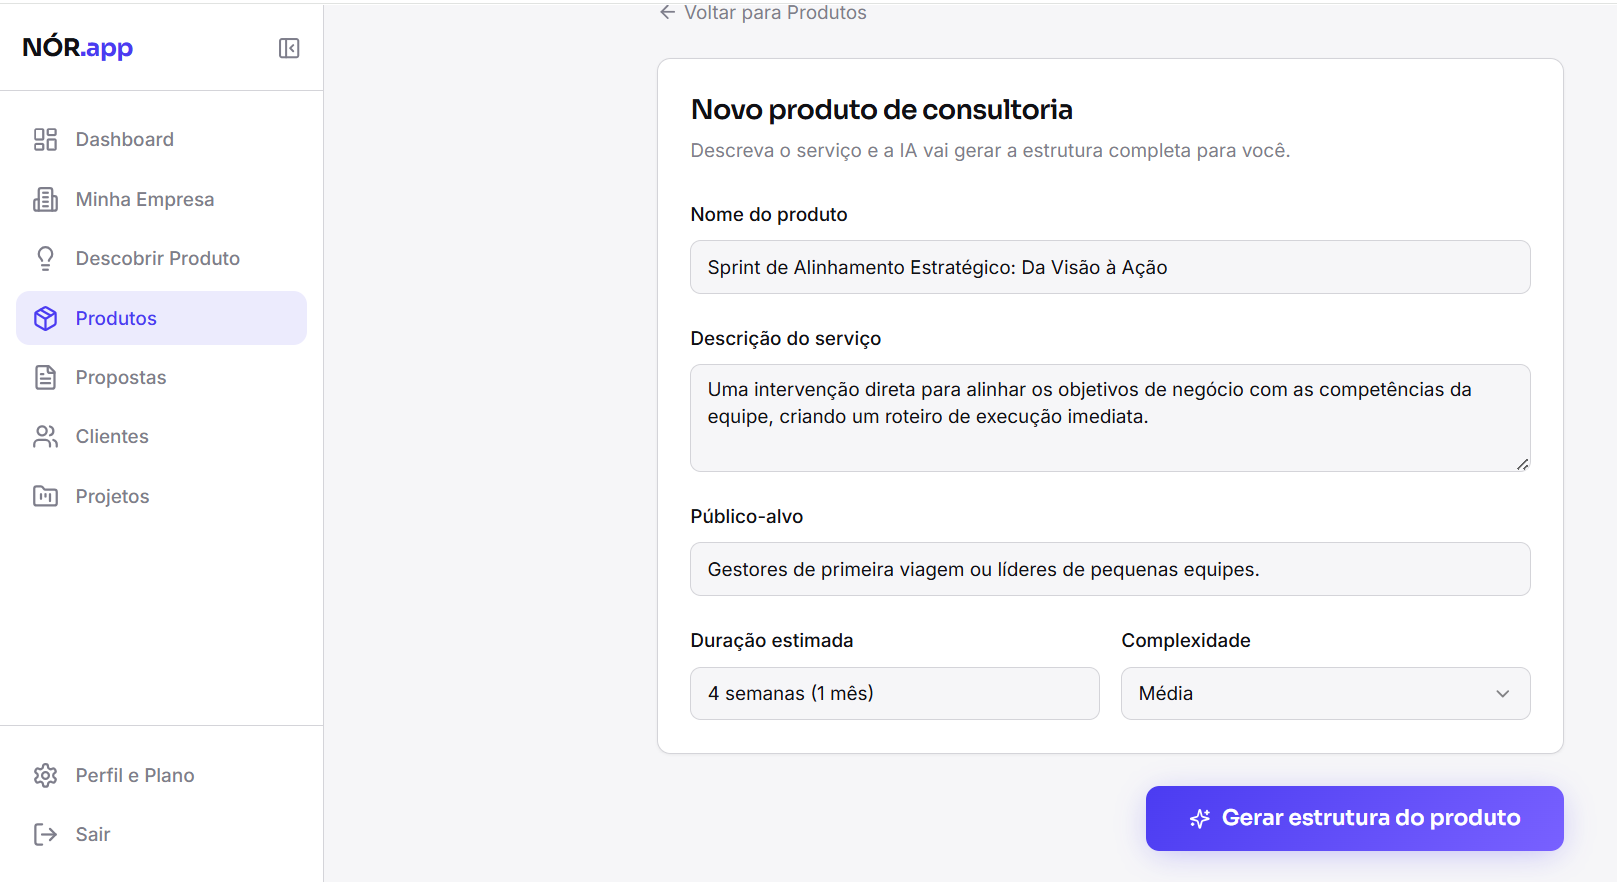Open the Dashboard sidebar entry
This screenshot has height=882, width=1617.
124,139
